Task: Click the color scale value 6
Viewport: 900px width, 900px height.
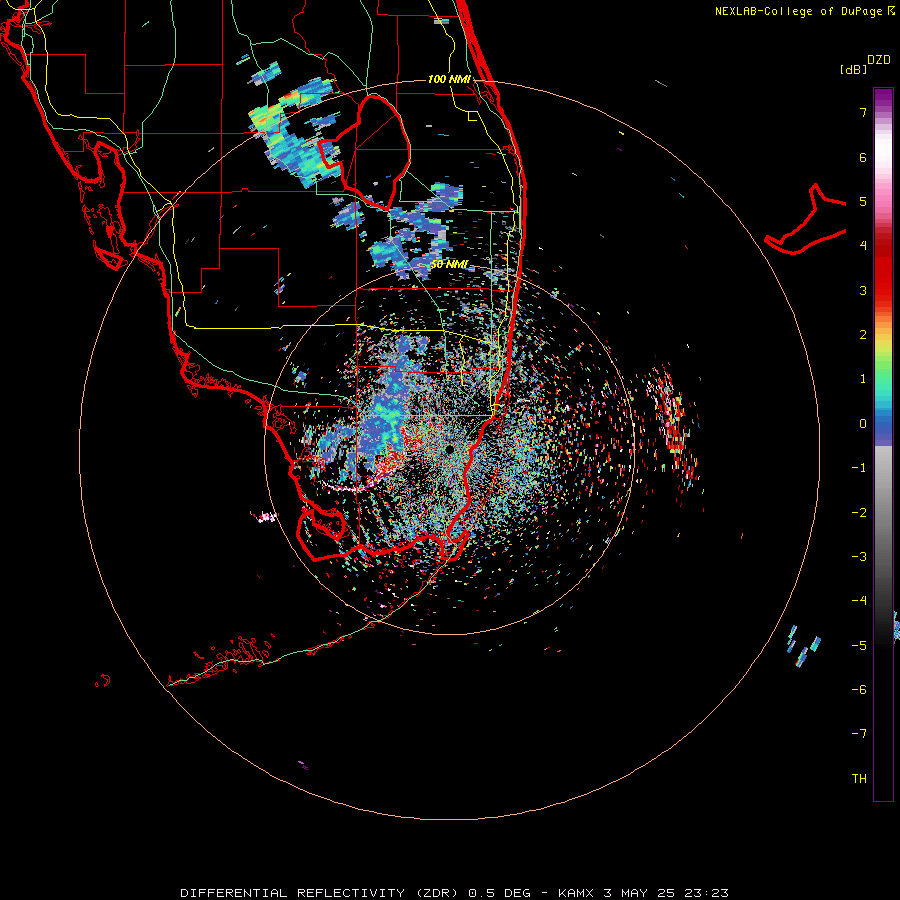Action: point(863,157)
